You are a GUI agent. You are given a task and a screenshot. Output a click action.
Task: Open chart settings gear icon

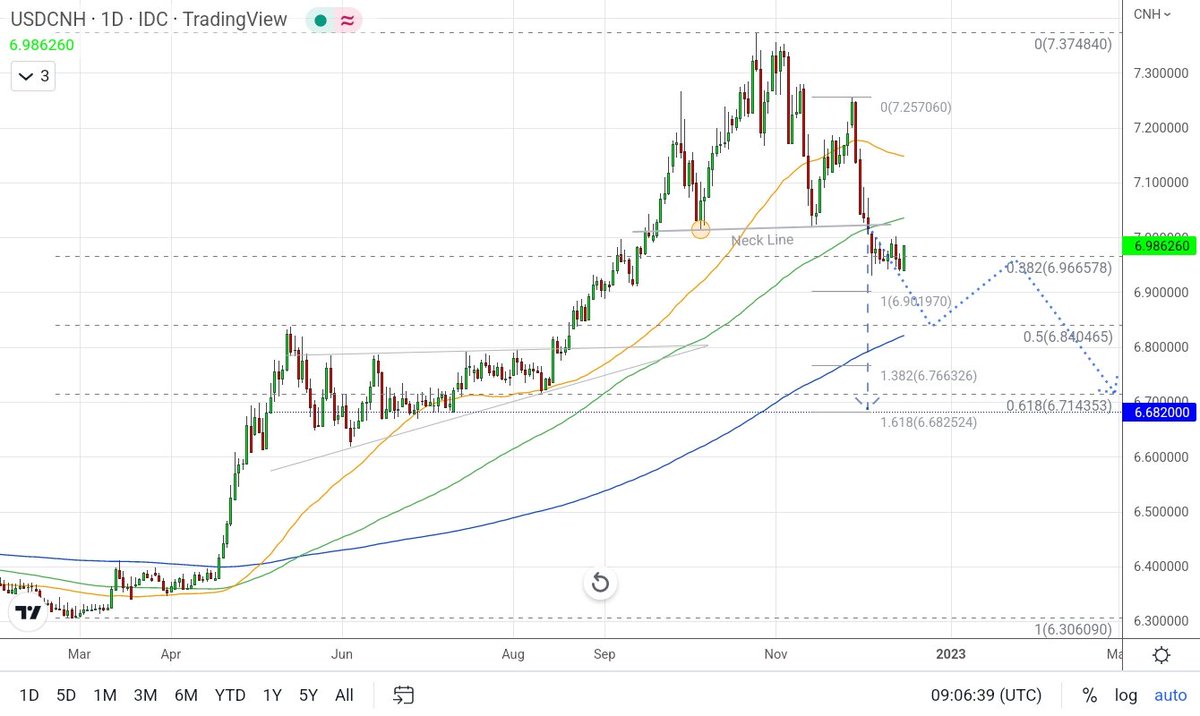click(1161, 656)
